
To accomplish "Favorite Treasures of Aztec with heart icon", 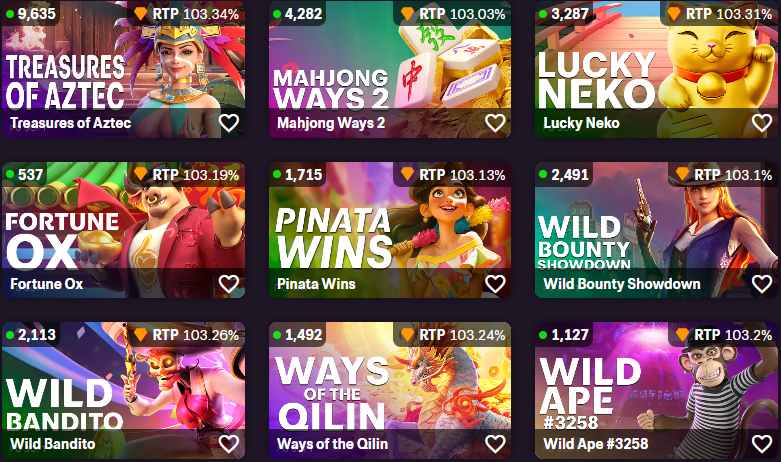I will pos(229,123).
